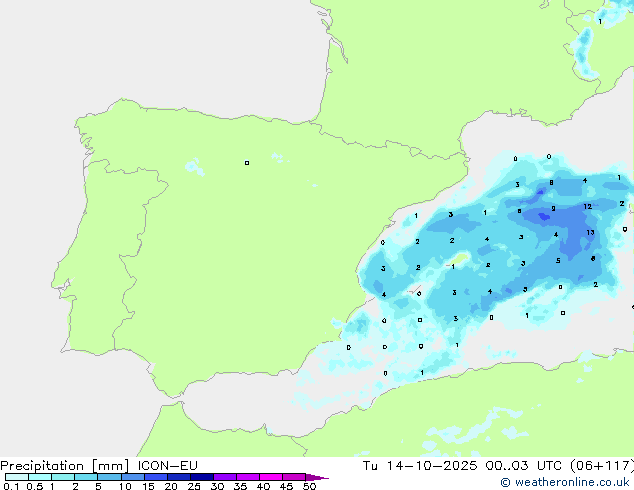634x490 pixels.
Task: Select the 5–10 mm legend color box
Action: tap(109, 477)
